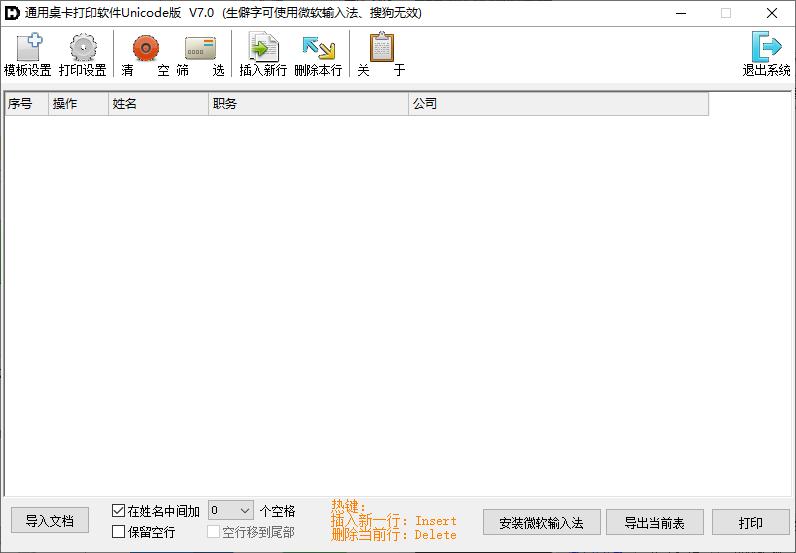The image size is (796, 553).
Task: Toggle disabled 空行移到尾部 checkbox
Action: click(214, 532)
